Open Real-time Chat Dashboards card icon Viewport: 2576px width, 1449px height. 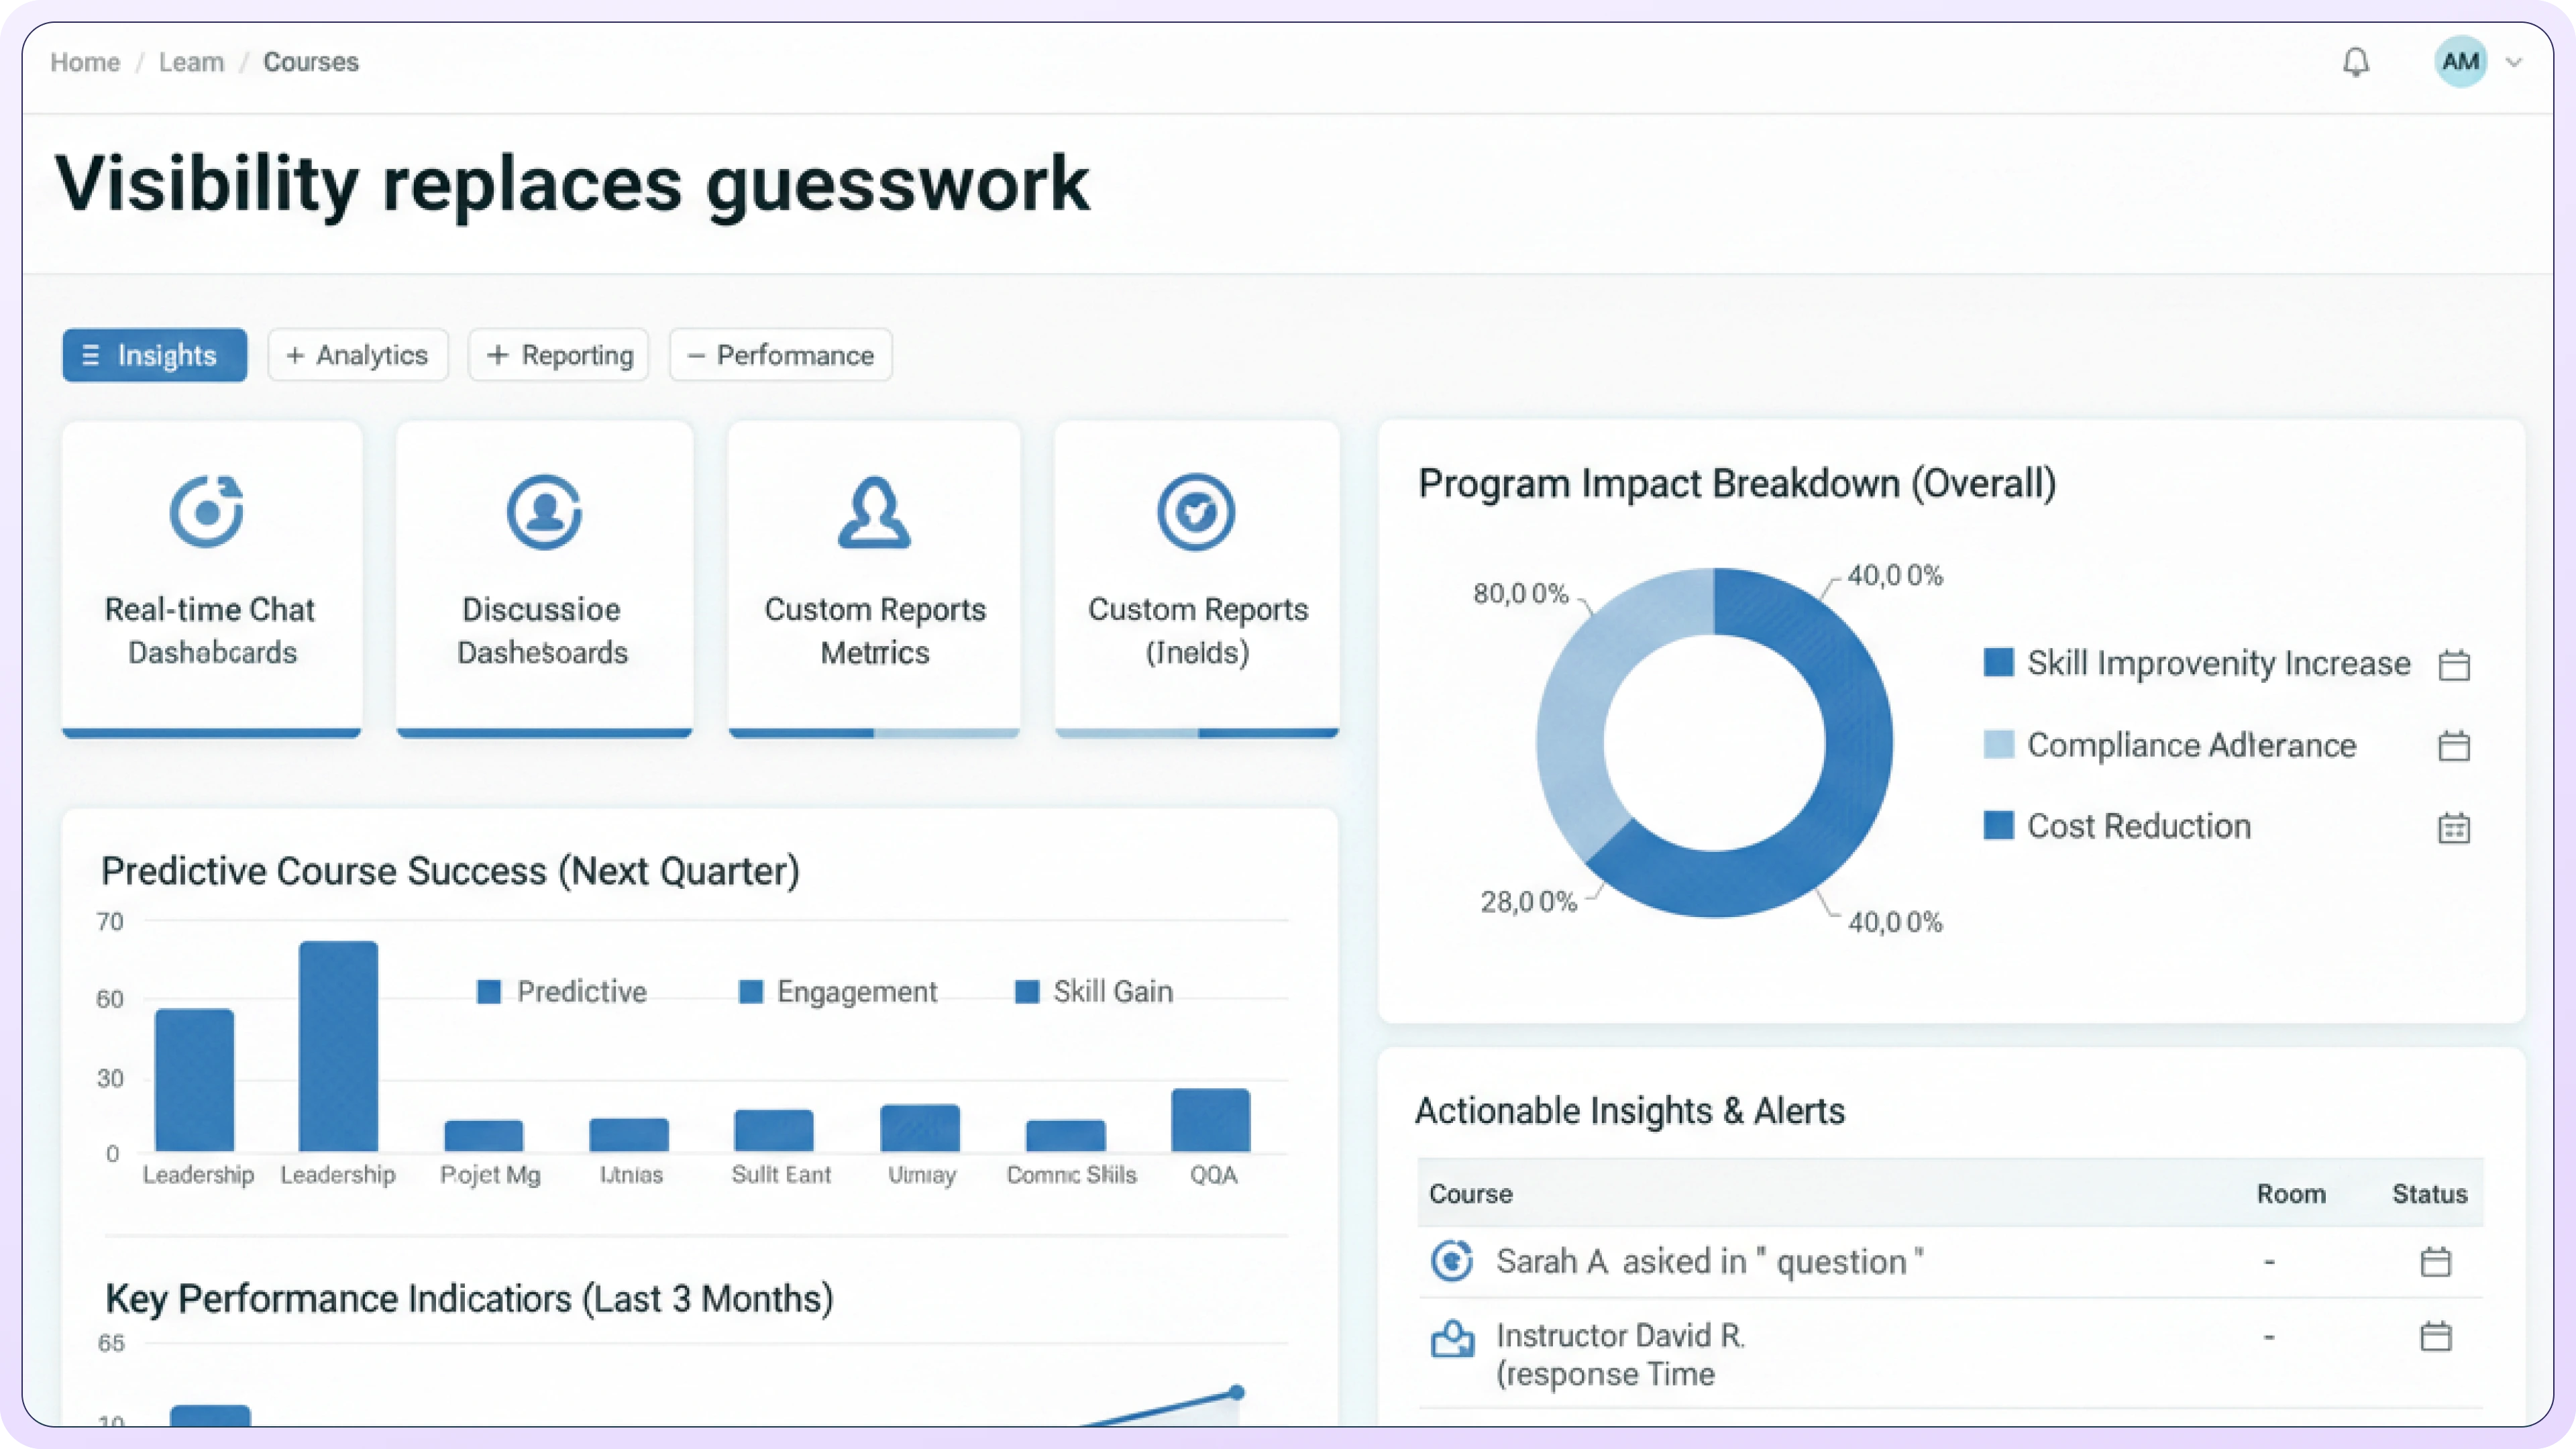(207, 512)
